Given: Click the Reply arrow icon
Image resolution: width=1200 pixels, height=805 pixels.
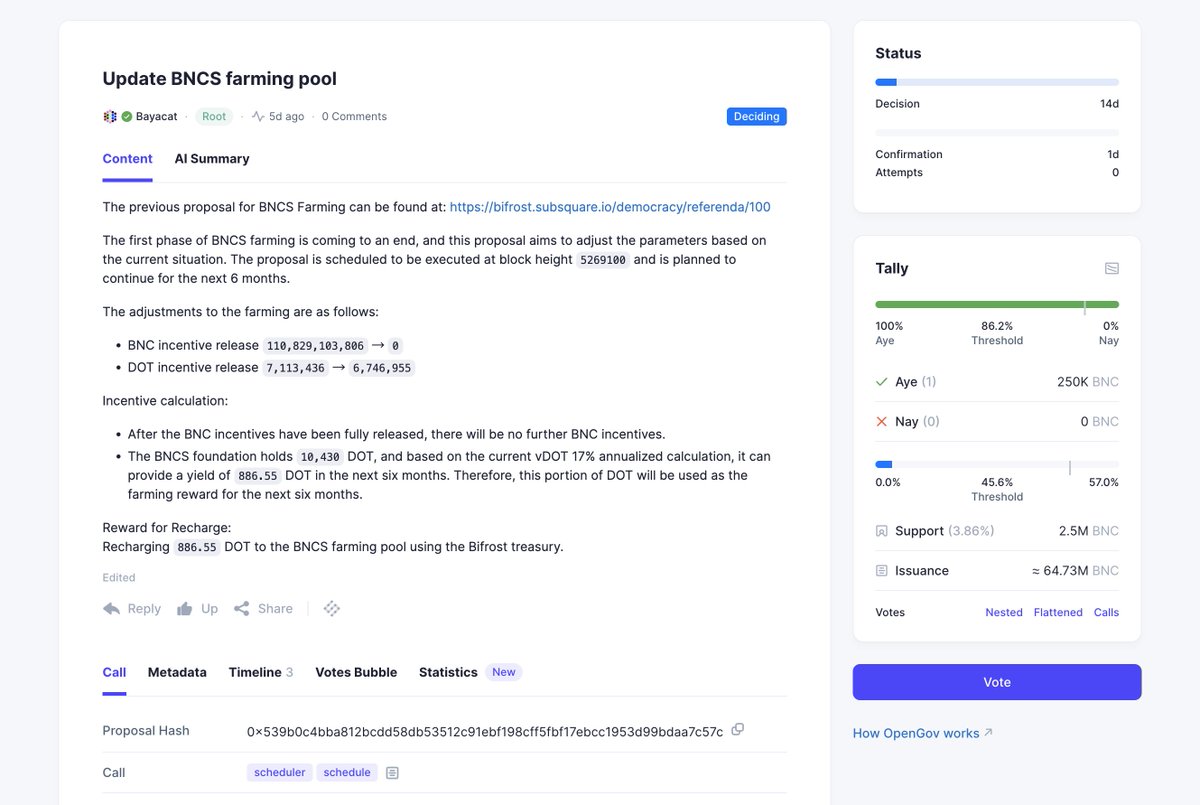Looking at the screenshot, I should [x=112, y=608].
